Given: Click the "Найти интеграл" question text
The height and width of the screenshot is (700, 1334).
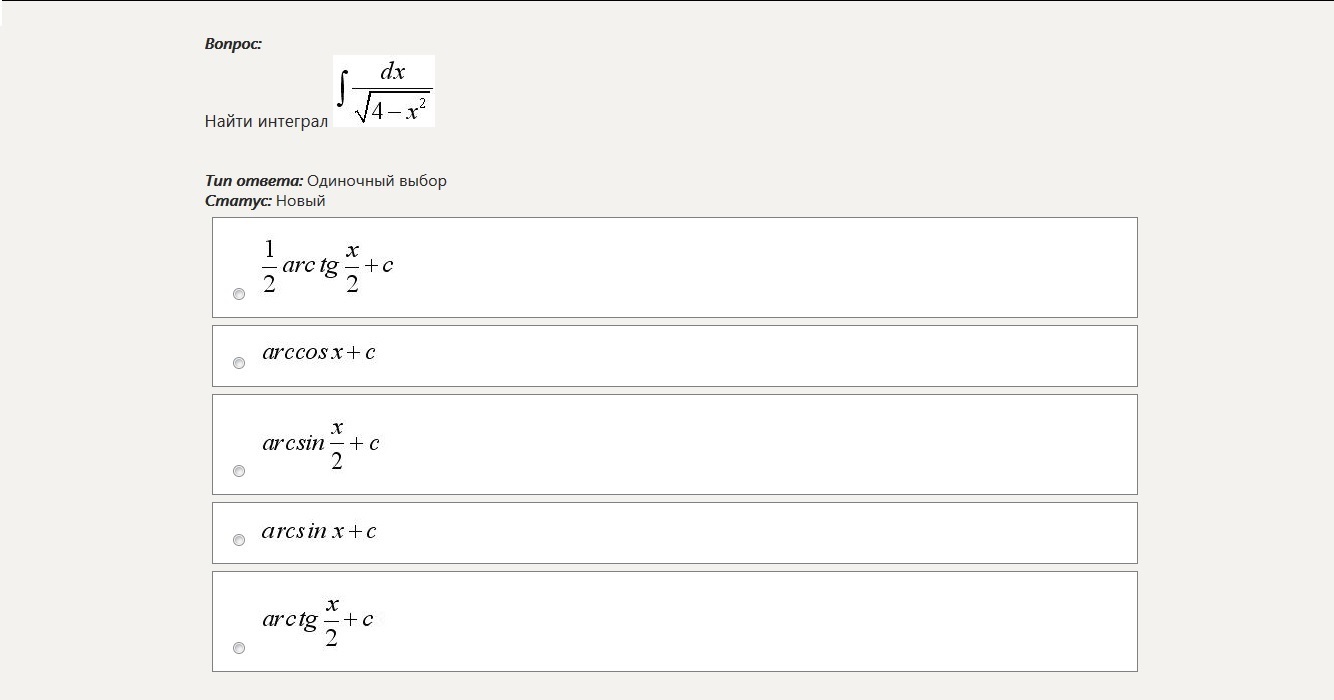Looking at the screenshot, I should (266, 121).
